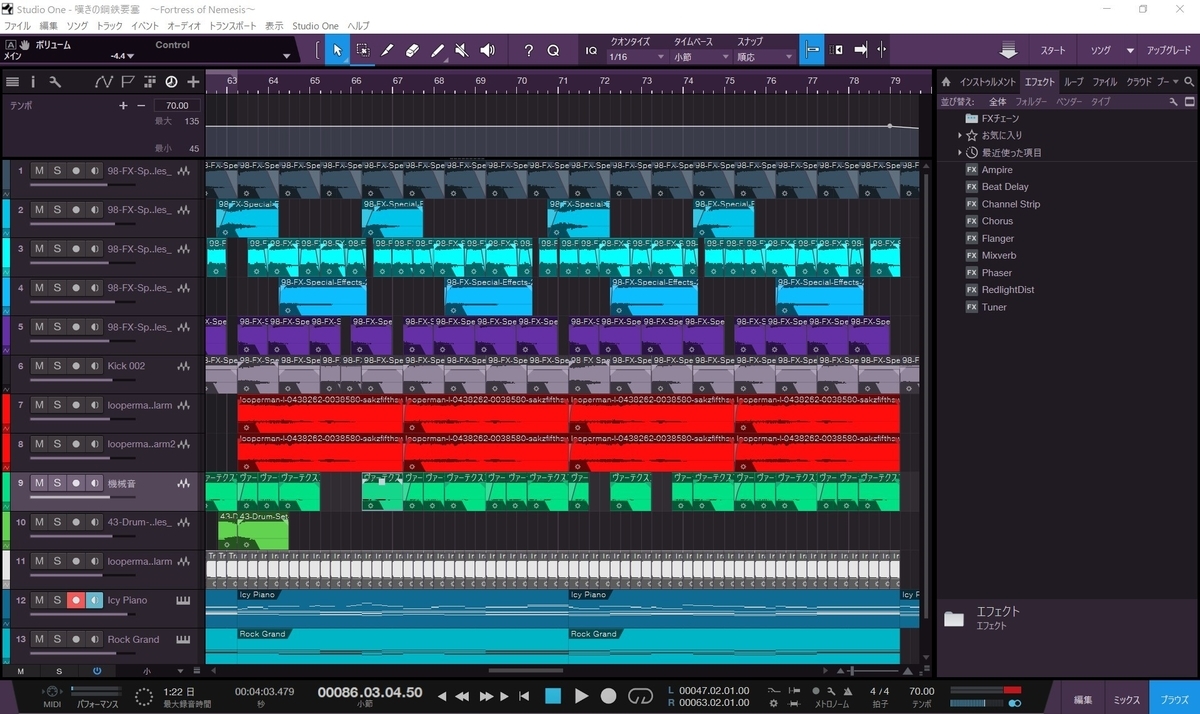1200x714 pixels.
Task: Open the track inspector i icon
Action: [x=33, y=82]
